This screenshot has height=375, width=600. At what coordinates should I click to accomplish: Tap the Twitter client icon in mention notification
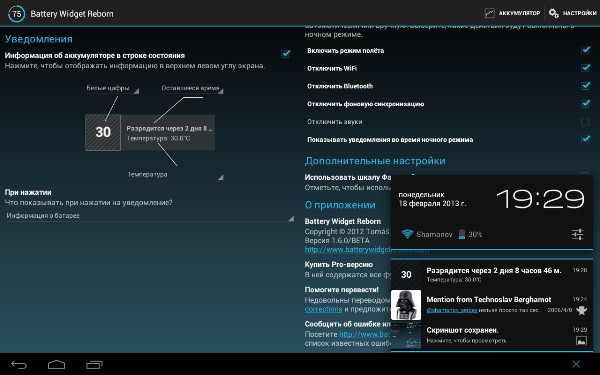(x=582, y=310)
